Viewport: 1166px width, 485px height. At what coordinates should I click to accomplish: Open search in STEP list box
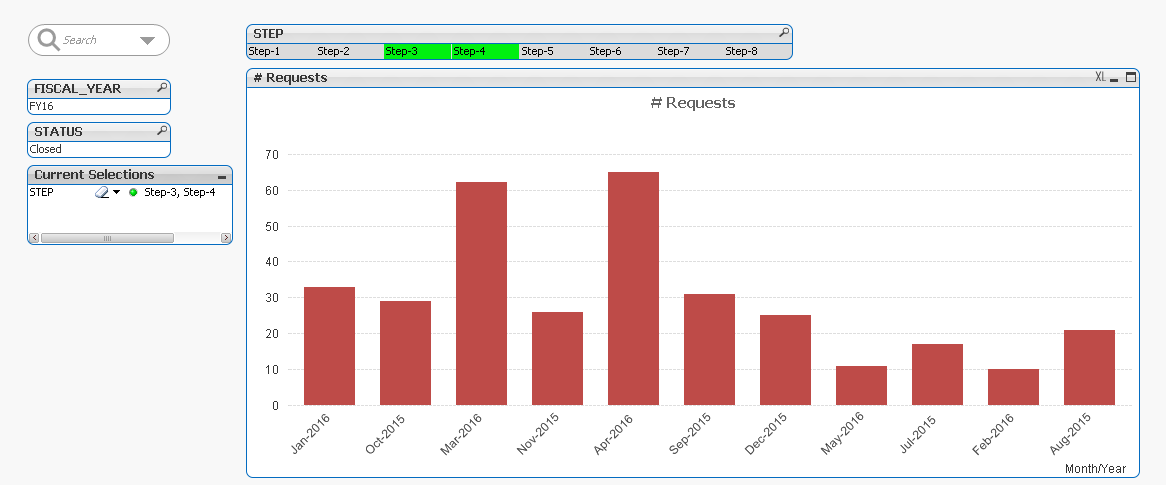[x=784, y=33]
